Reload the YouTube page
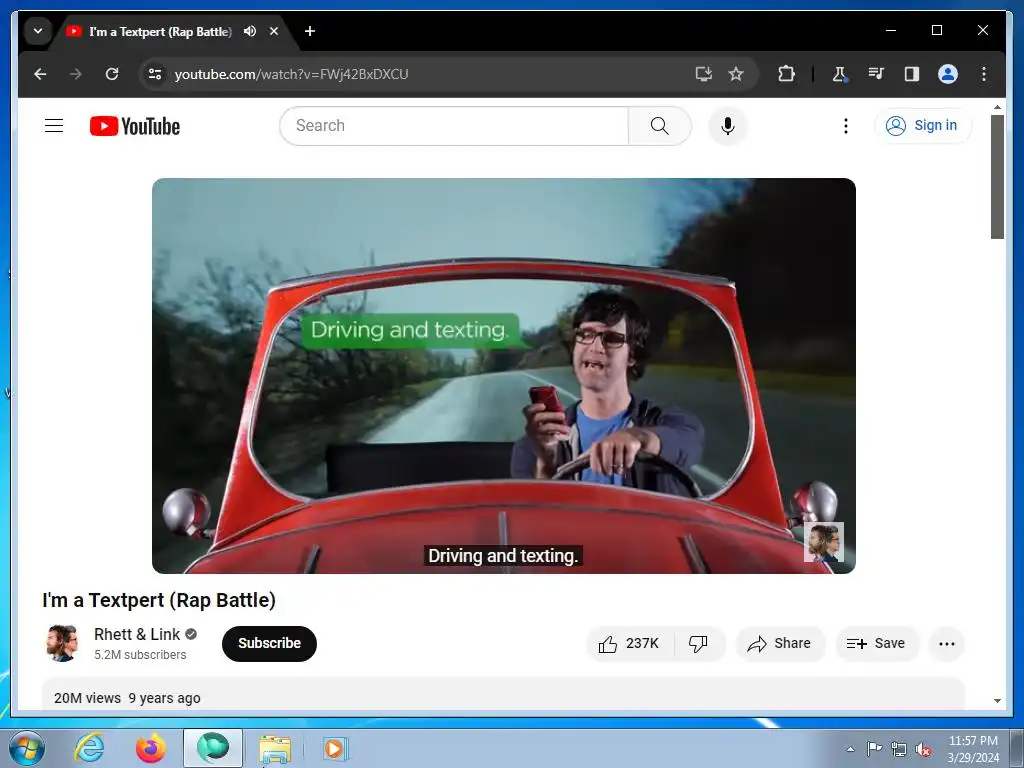Viewport: 1024px width, 768px height. 112,74
